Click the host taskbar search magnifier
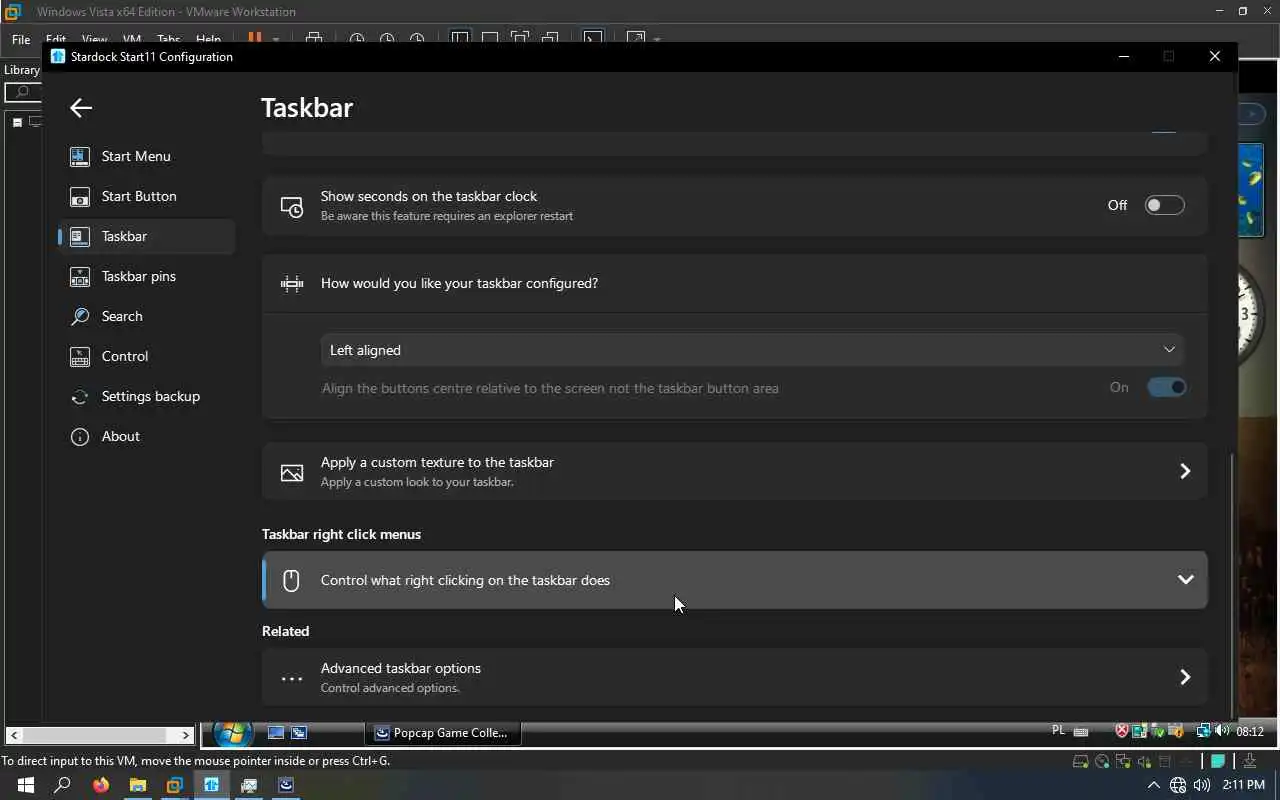This screenshot has height=800, width=1280. pos(62,785)
